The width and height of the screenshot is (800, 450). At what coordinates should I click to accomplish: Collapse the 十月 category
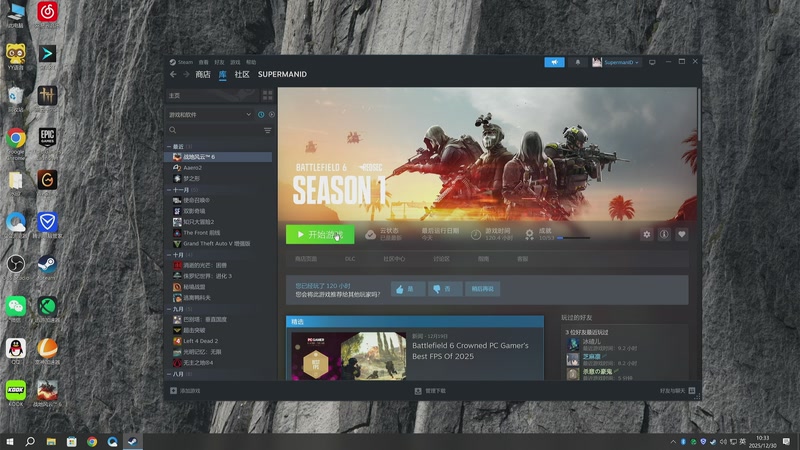pos(169,255)
